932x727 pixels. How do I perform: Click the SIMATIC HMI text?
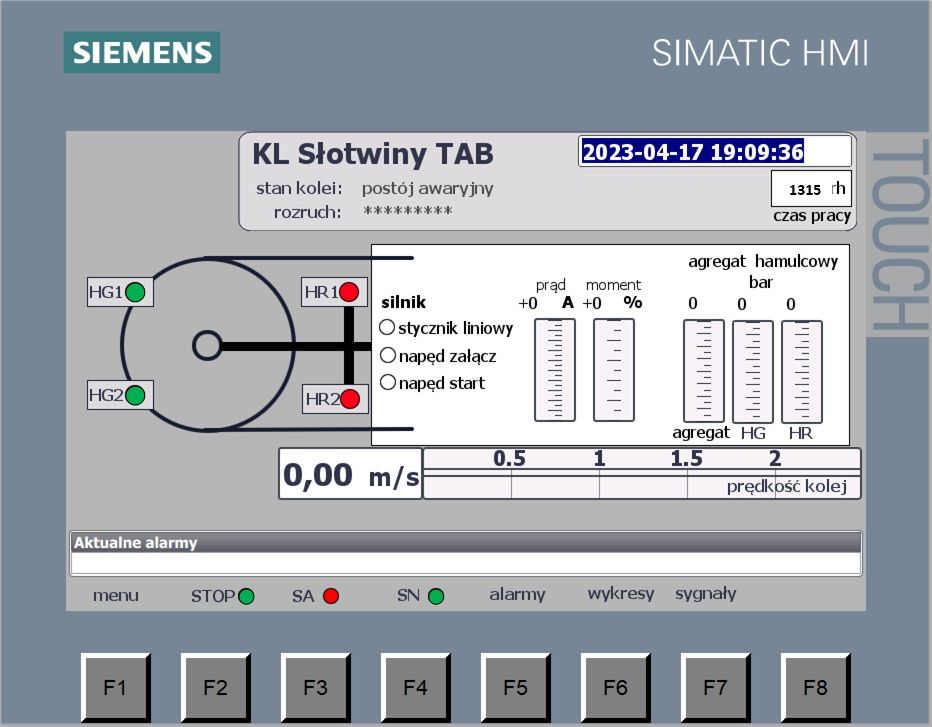point(760,53)
